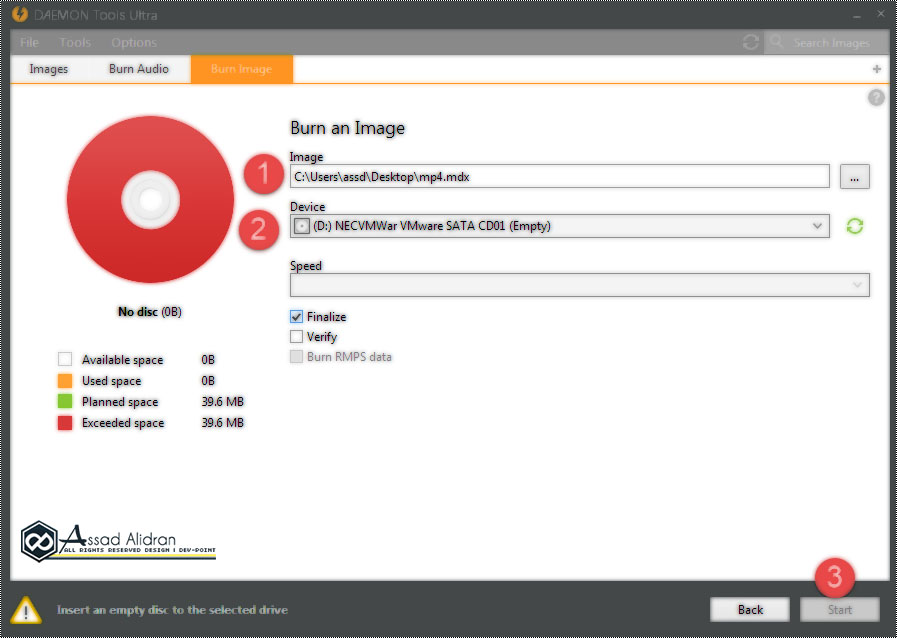The width and height of the screenshot is (897, 638).
Task: Open the File menu
Action: (x=29, y=42)
